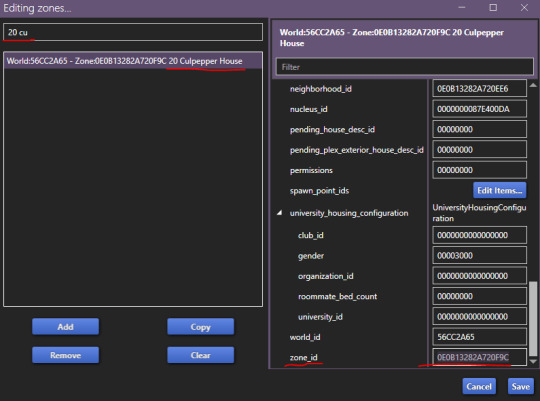This screenshot has width=540, height=401.
Task: Click the scrollbar up arrow
Action: [533, 85]
